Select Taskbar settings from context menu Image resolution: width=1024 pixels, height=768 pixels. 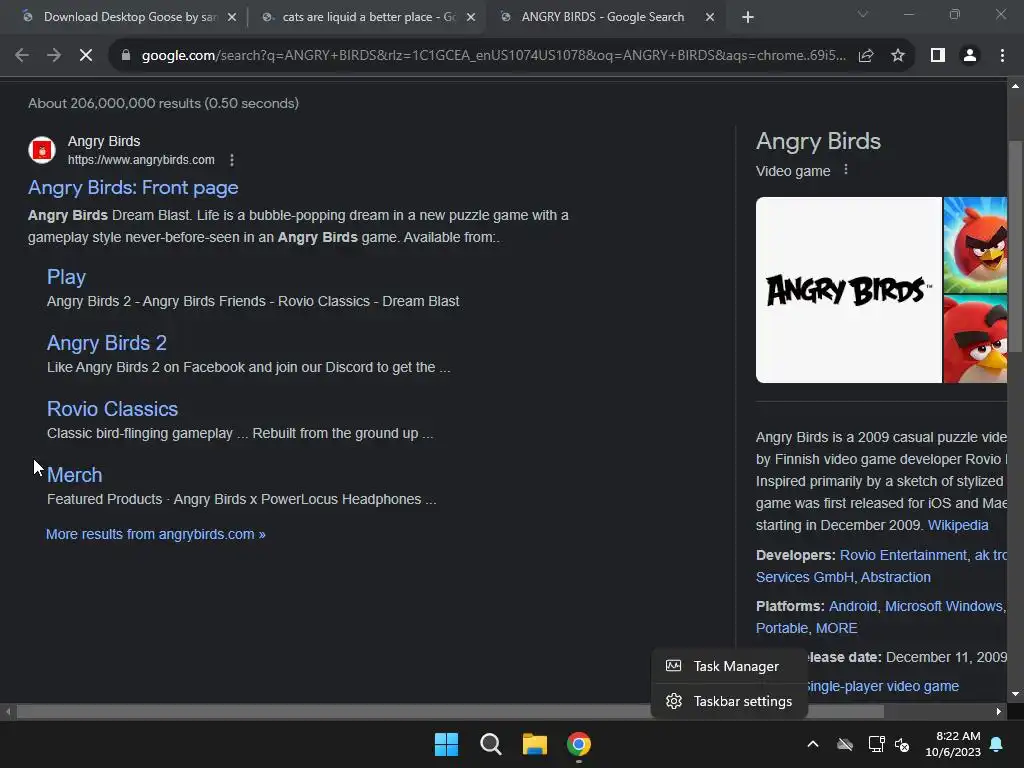coord(729,701)
